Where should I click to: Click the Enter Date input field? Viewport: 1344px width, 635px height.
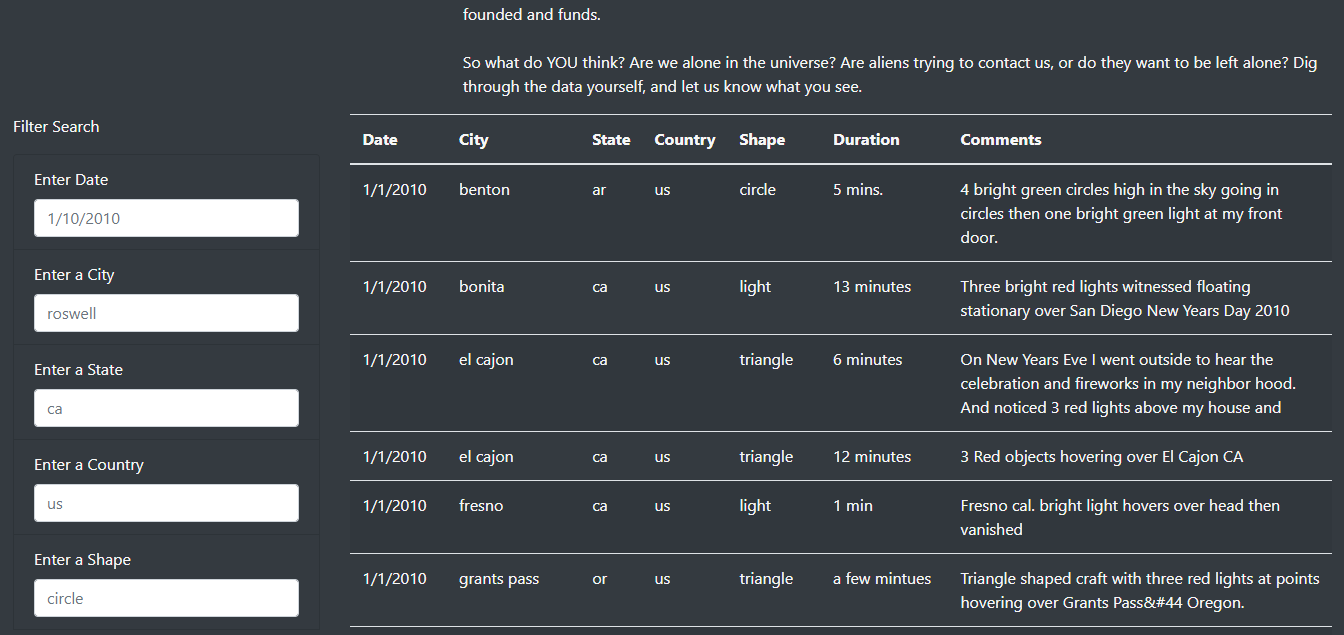click(166, 218)
